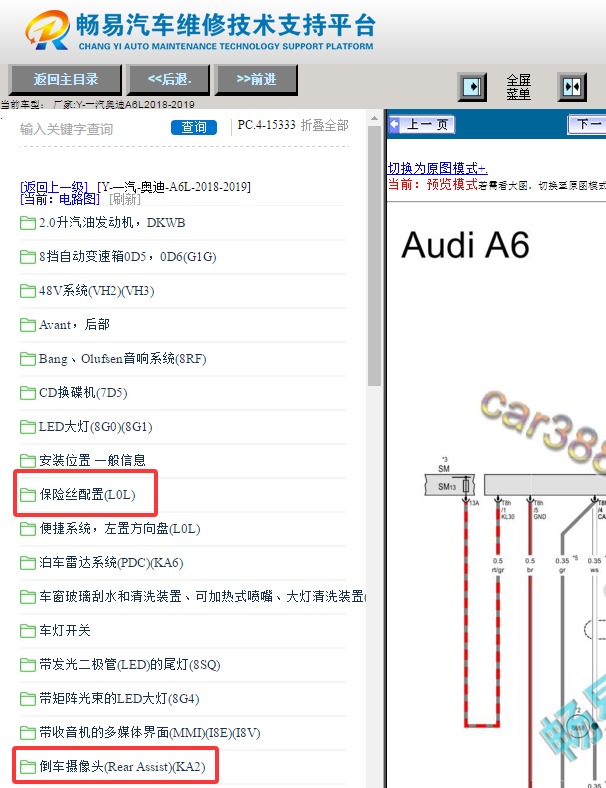Screen dimensions: 606x788
Task: Open the 车灯开关 folder
Action: (65, 631)
